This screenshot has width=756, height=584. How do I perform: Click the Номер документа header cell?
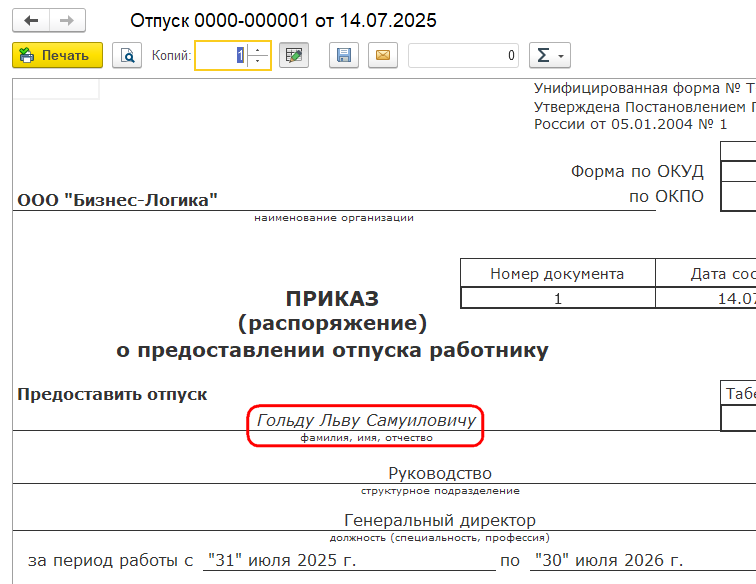click(x=557, y=273)
